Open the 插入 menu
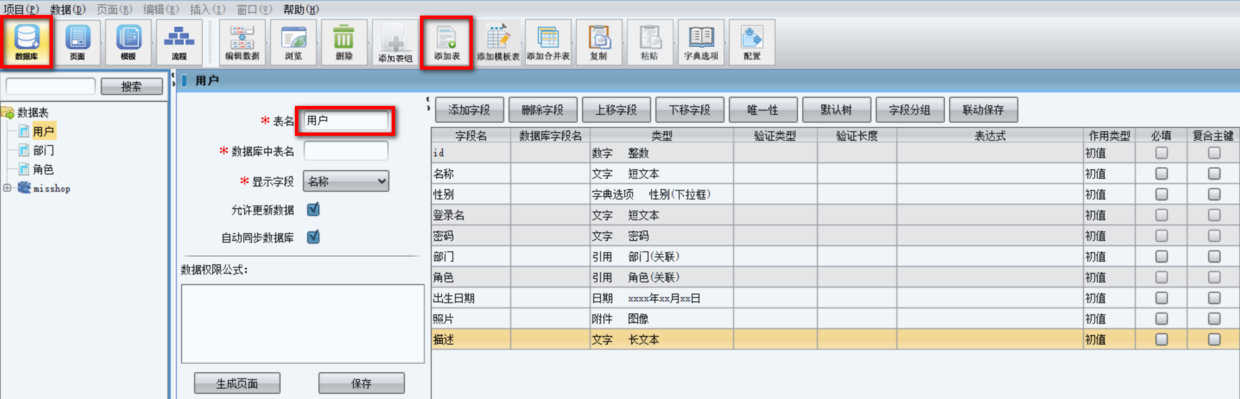The width and height of the screenshot is (1240, 399). pos(207,8)
